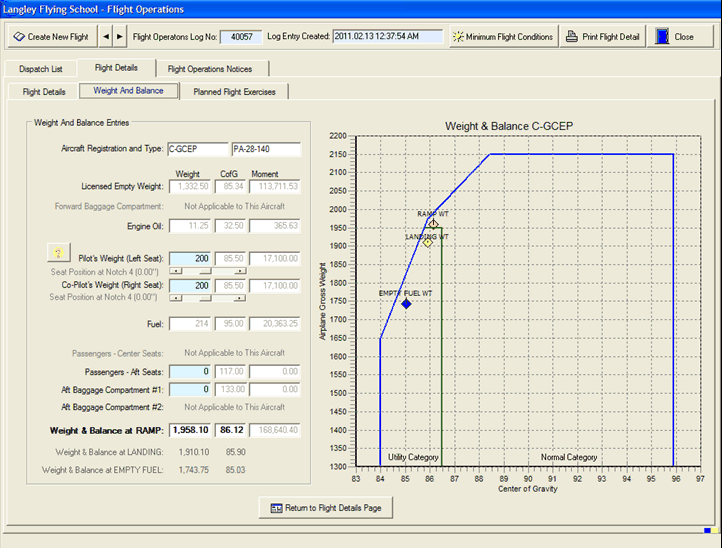The image size is (722, 548).
Task: Click the Aft Baggage Compartment #1 weight field
Action: [x=190, y=389]
